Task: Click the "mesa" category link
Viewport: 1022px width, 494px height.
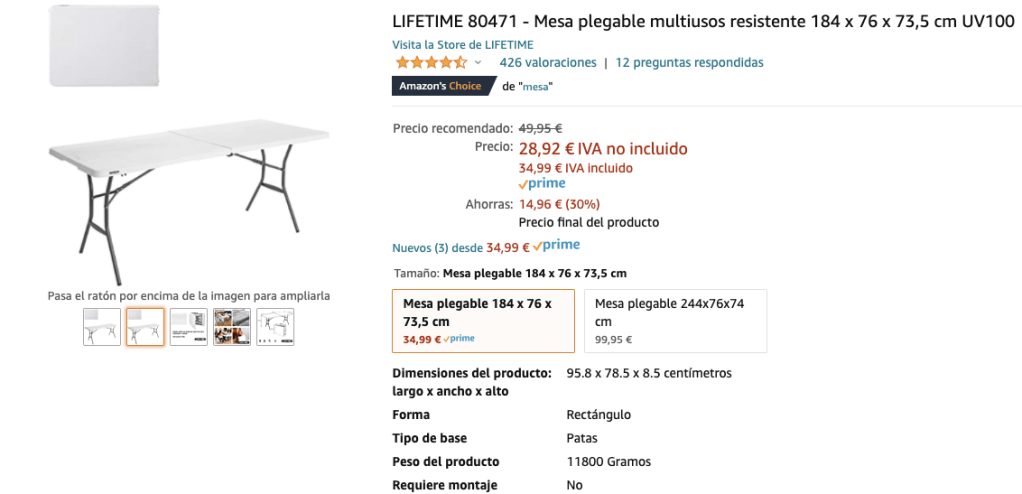Action: point(537,87)
